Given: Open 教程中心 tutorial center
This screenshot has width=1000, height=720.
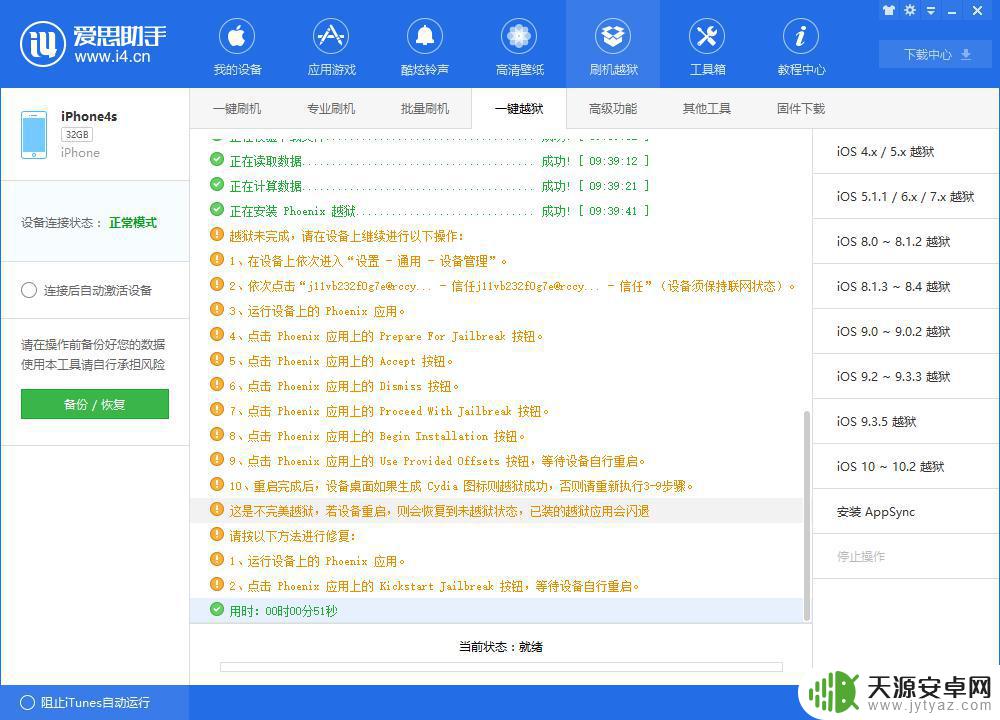Looking at the screenshot, I should (801, 46).
